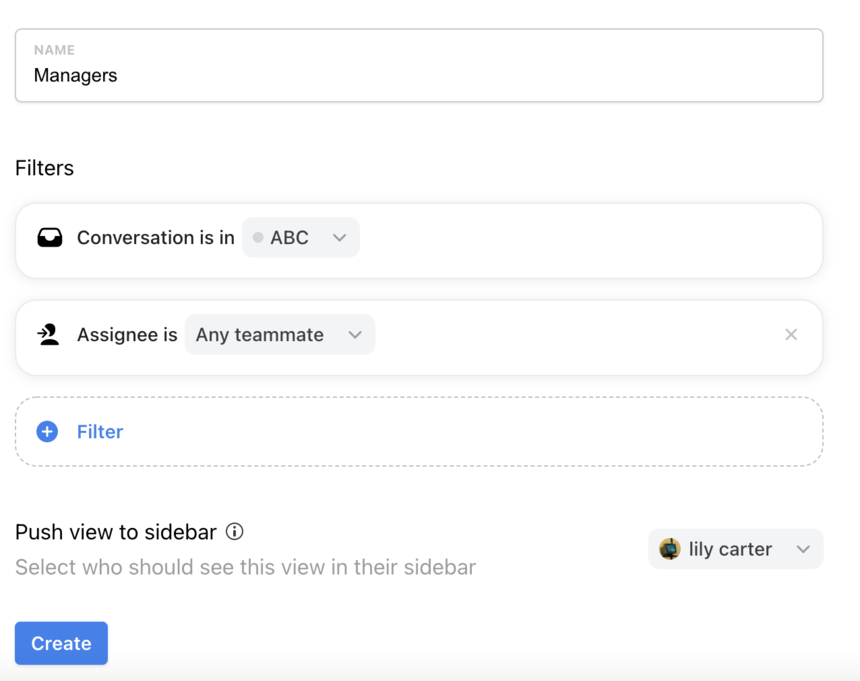
Task: Click the assignee person icon
Action: coord(49,334)
